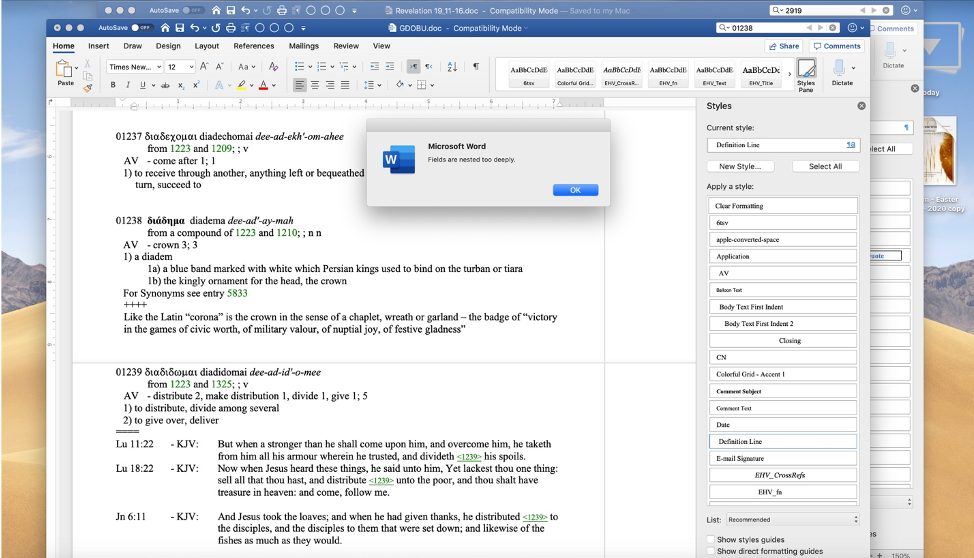This screenshot has width=974, height=558.
Task: Open Change Case Aa dropdown
Action: pyautogui.click(x=247, y=66)
